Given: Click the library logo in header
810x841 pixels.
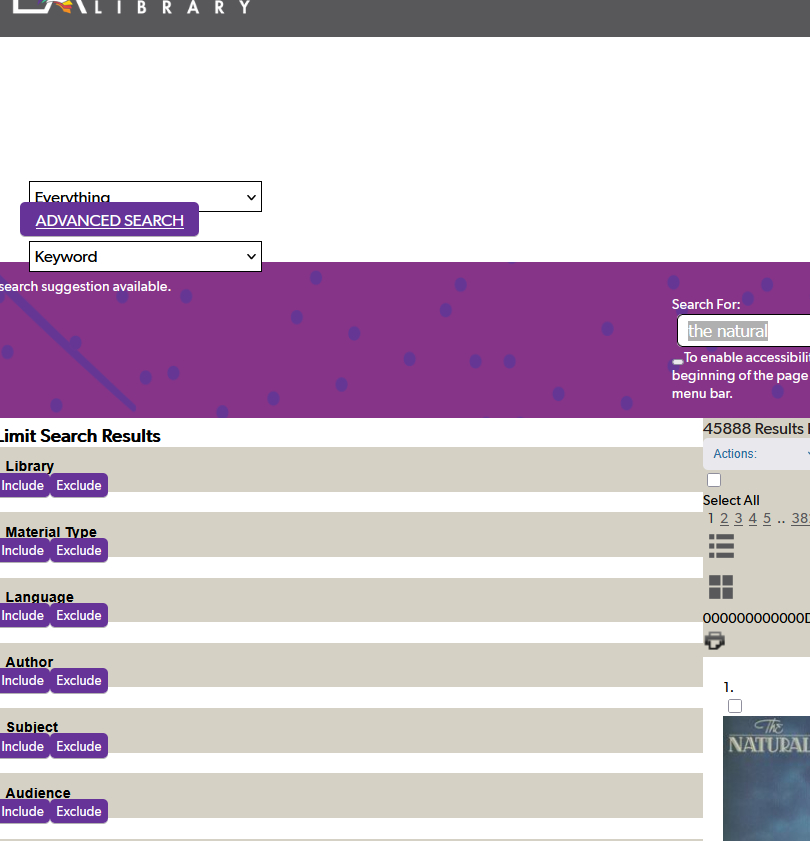Looking at the screenshot, I should point(130,7).
